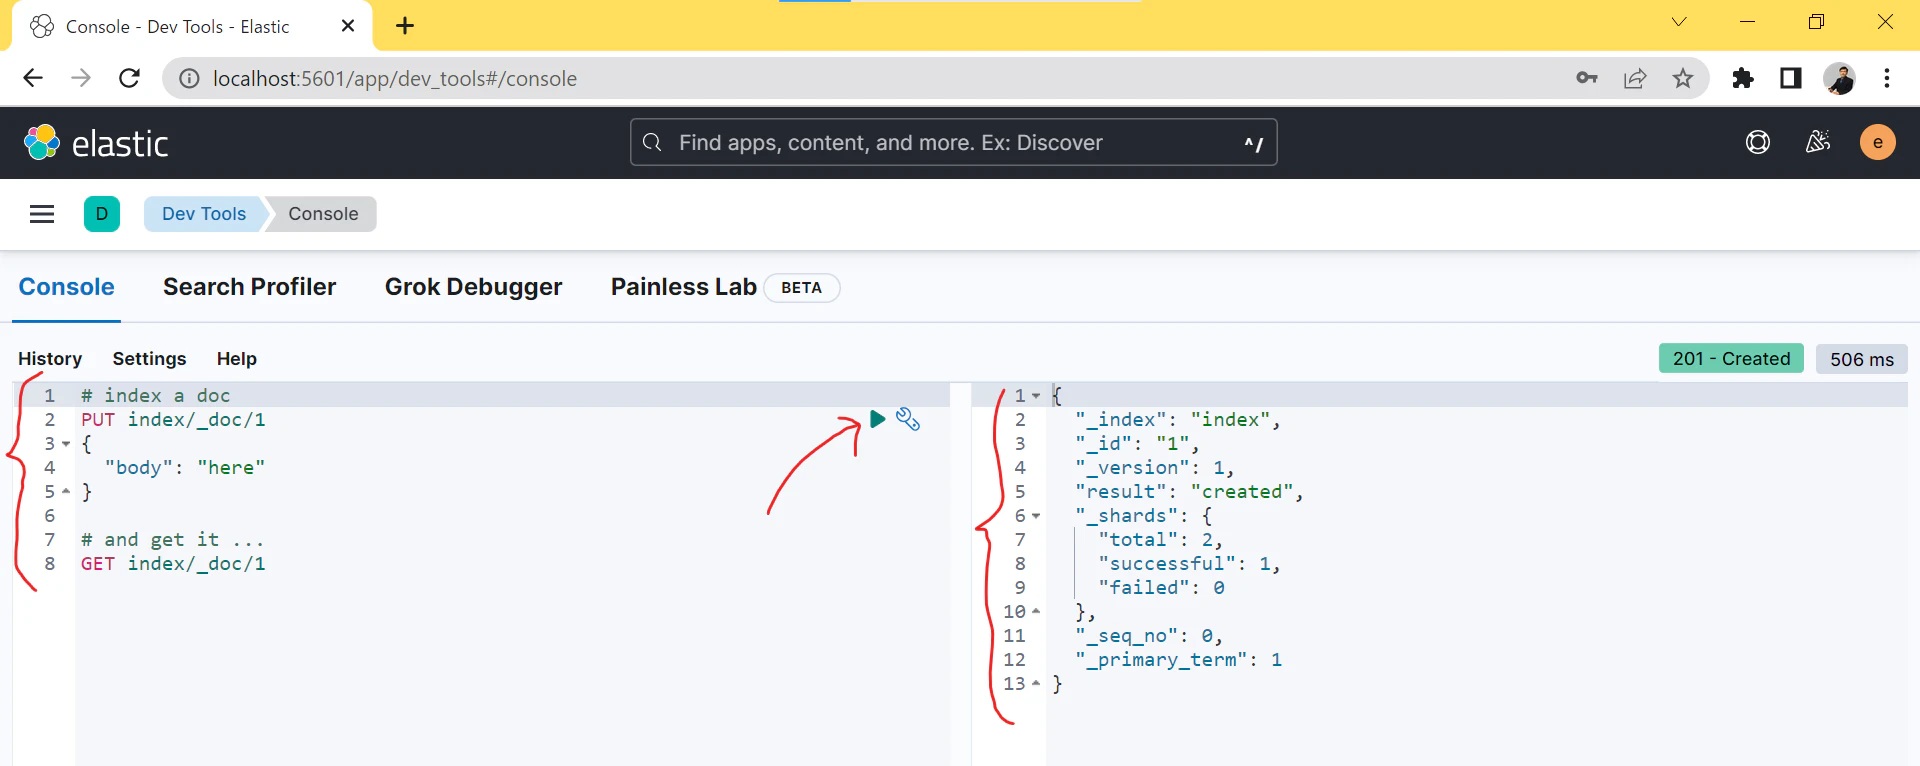The image size is (1920, 766).
Task: Click the GET index/_doc/1 line
Action: 174,564
